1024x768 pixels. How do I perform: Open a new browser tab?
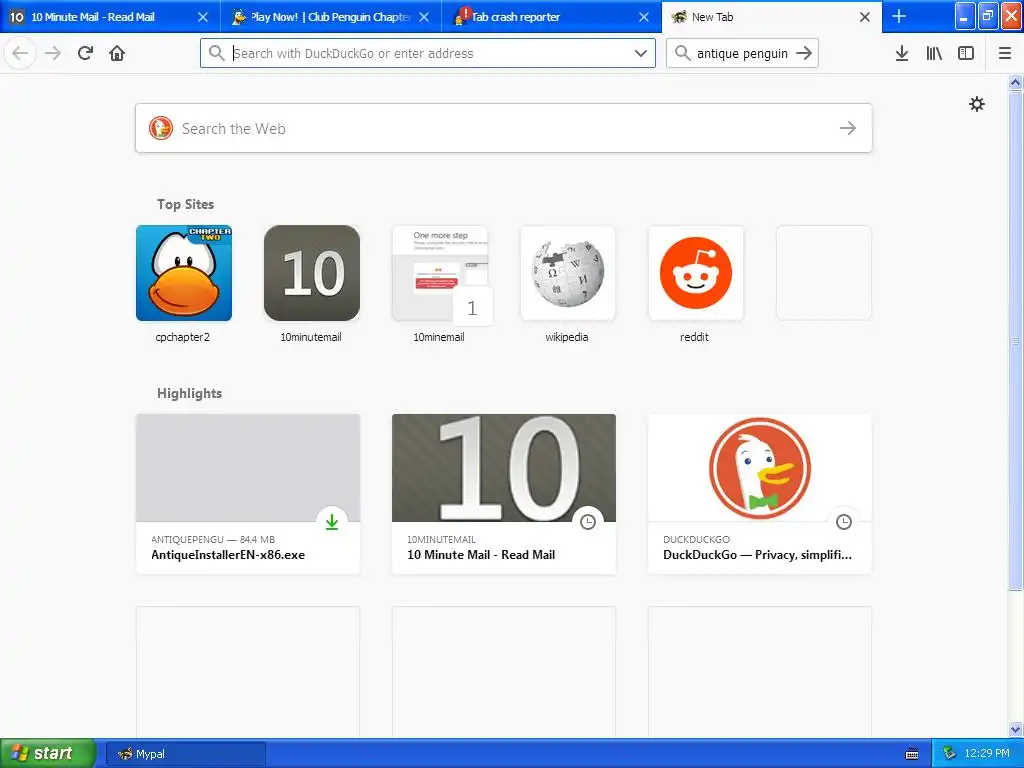(x=899, y=16)
